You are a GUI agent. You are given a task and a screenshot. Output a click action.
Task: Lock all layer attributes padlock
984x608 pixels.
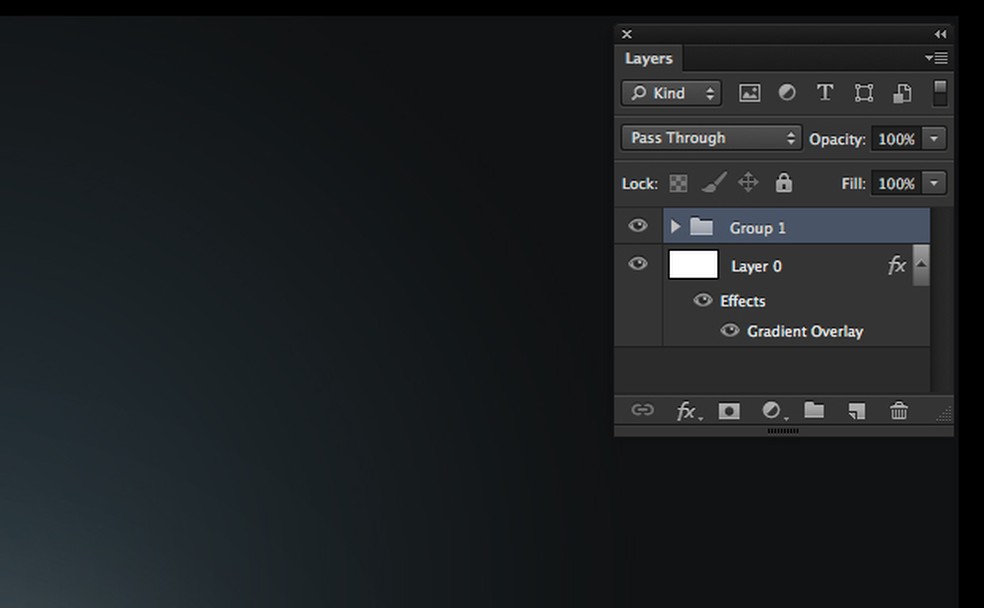click(x=783, y=183)
